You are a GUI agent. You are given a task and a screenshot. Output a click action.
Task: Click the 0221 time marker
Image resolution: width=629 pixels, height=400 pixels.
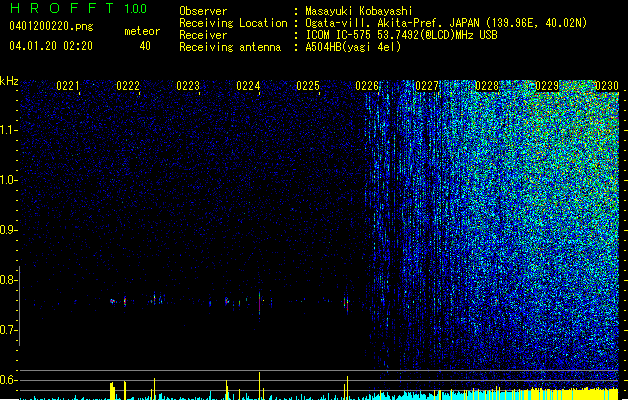(68, 86)
